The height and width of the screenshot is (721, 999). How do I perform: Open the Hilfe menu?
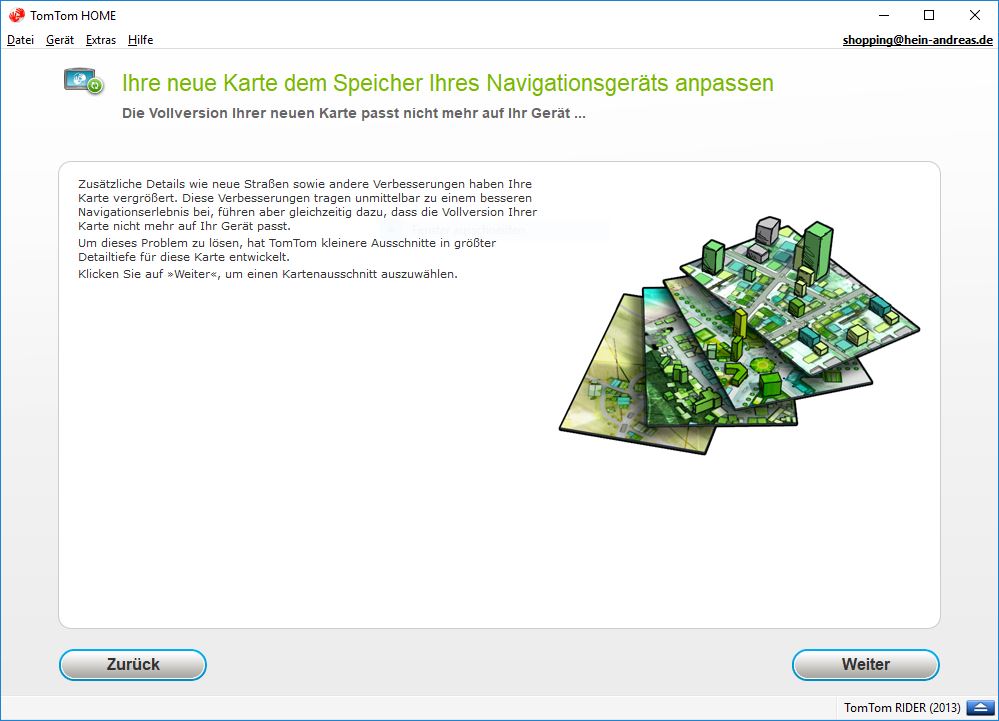[141, 40]
